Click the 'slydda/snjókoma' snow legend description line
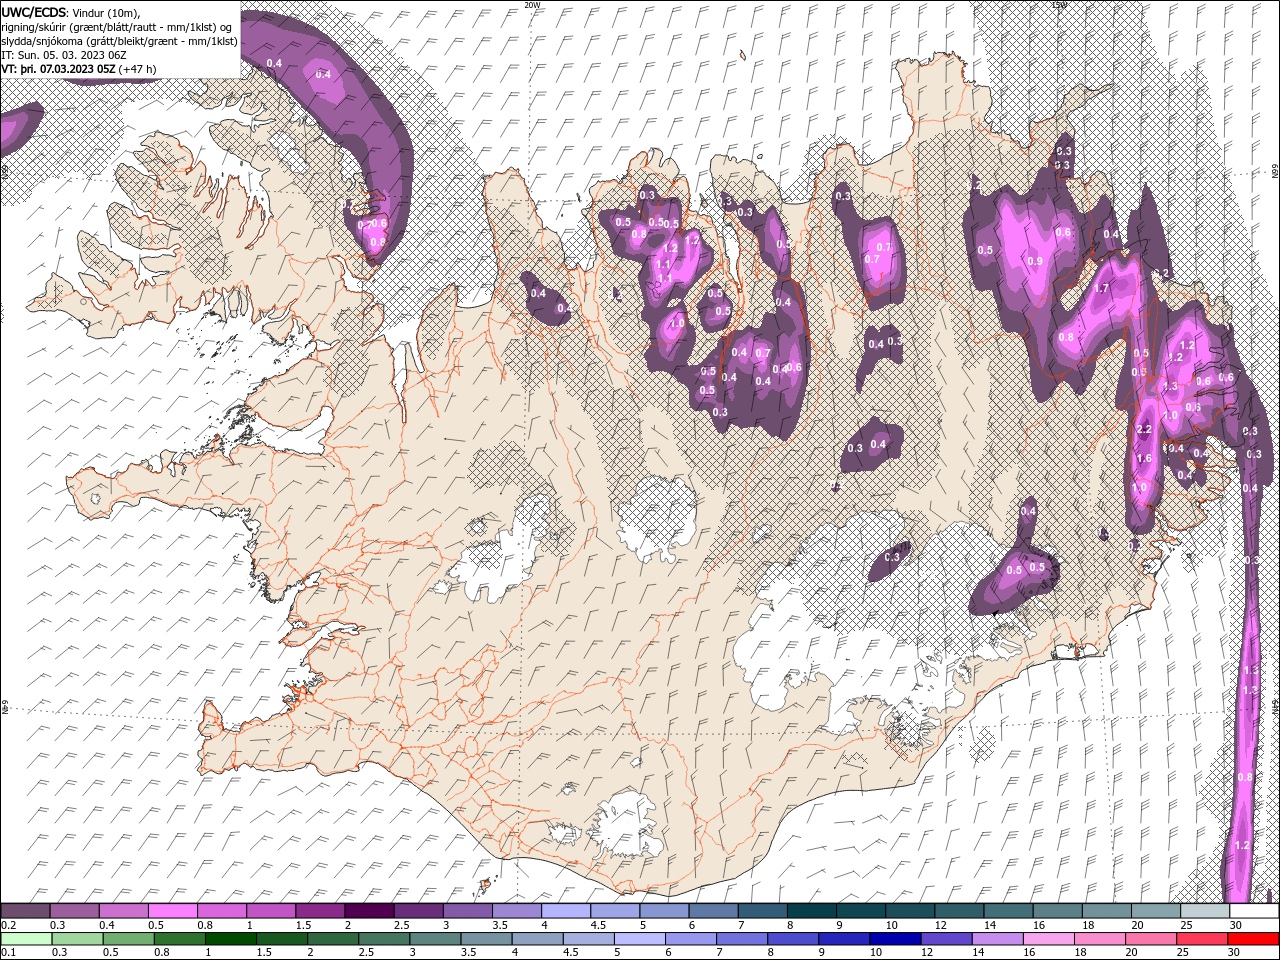 120,41
